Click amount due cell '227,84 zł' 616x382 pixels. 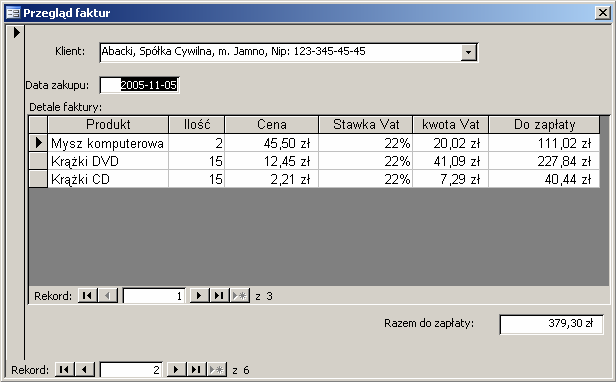544,161
